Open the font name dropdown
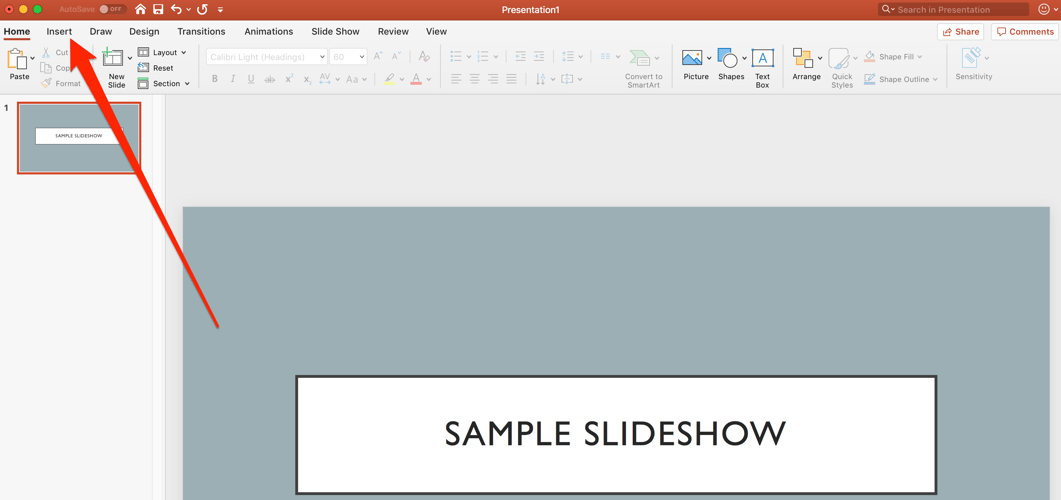The height and width of the screenshot is (500, 1061). pyautogui.click(x=322, y=57)
